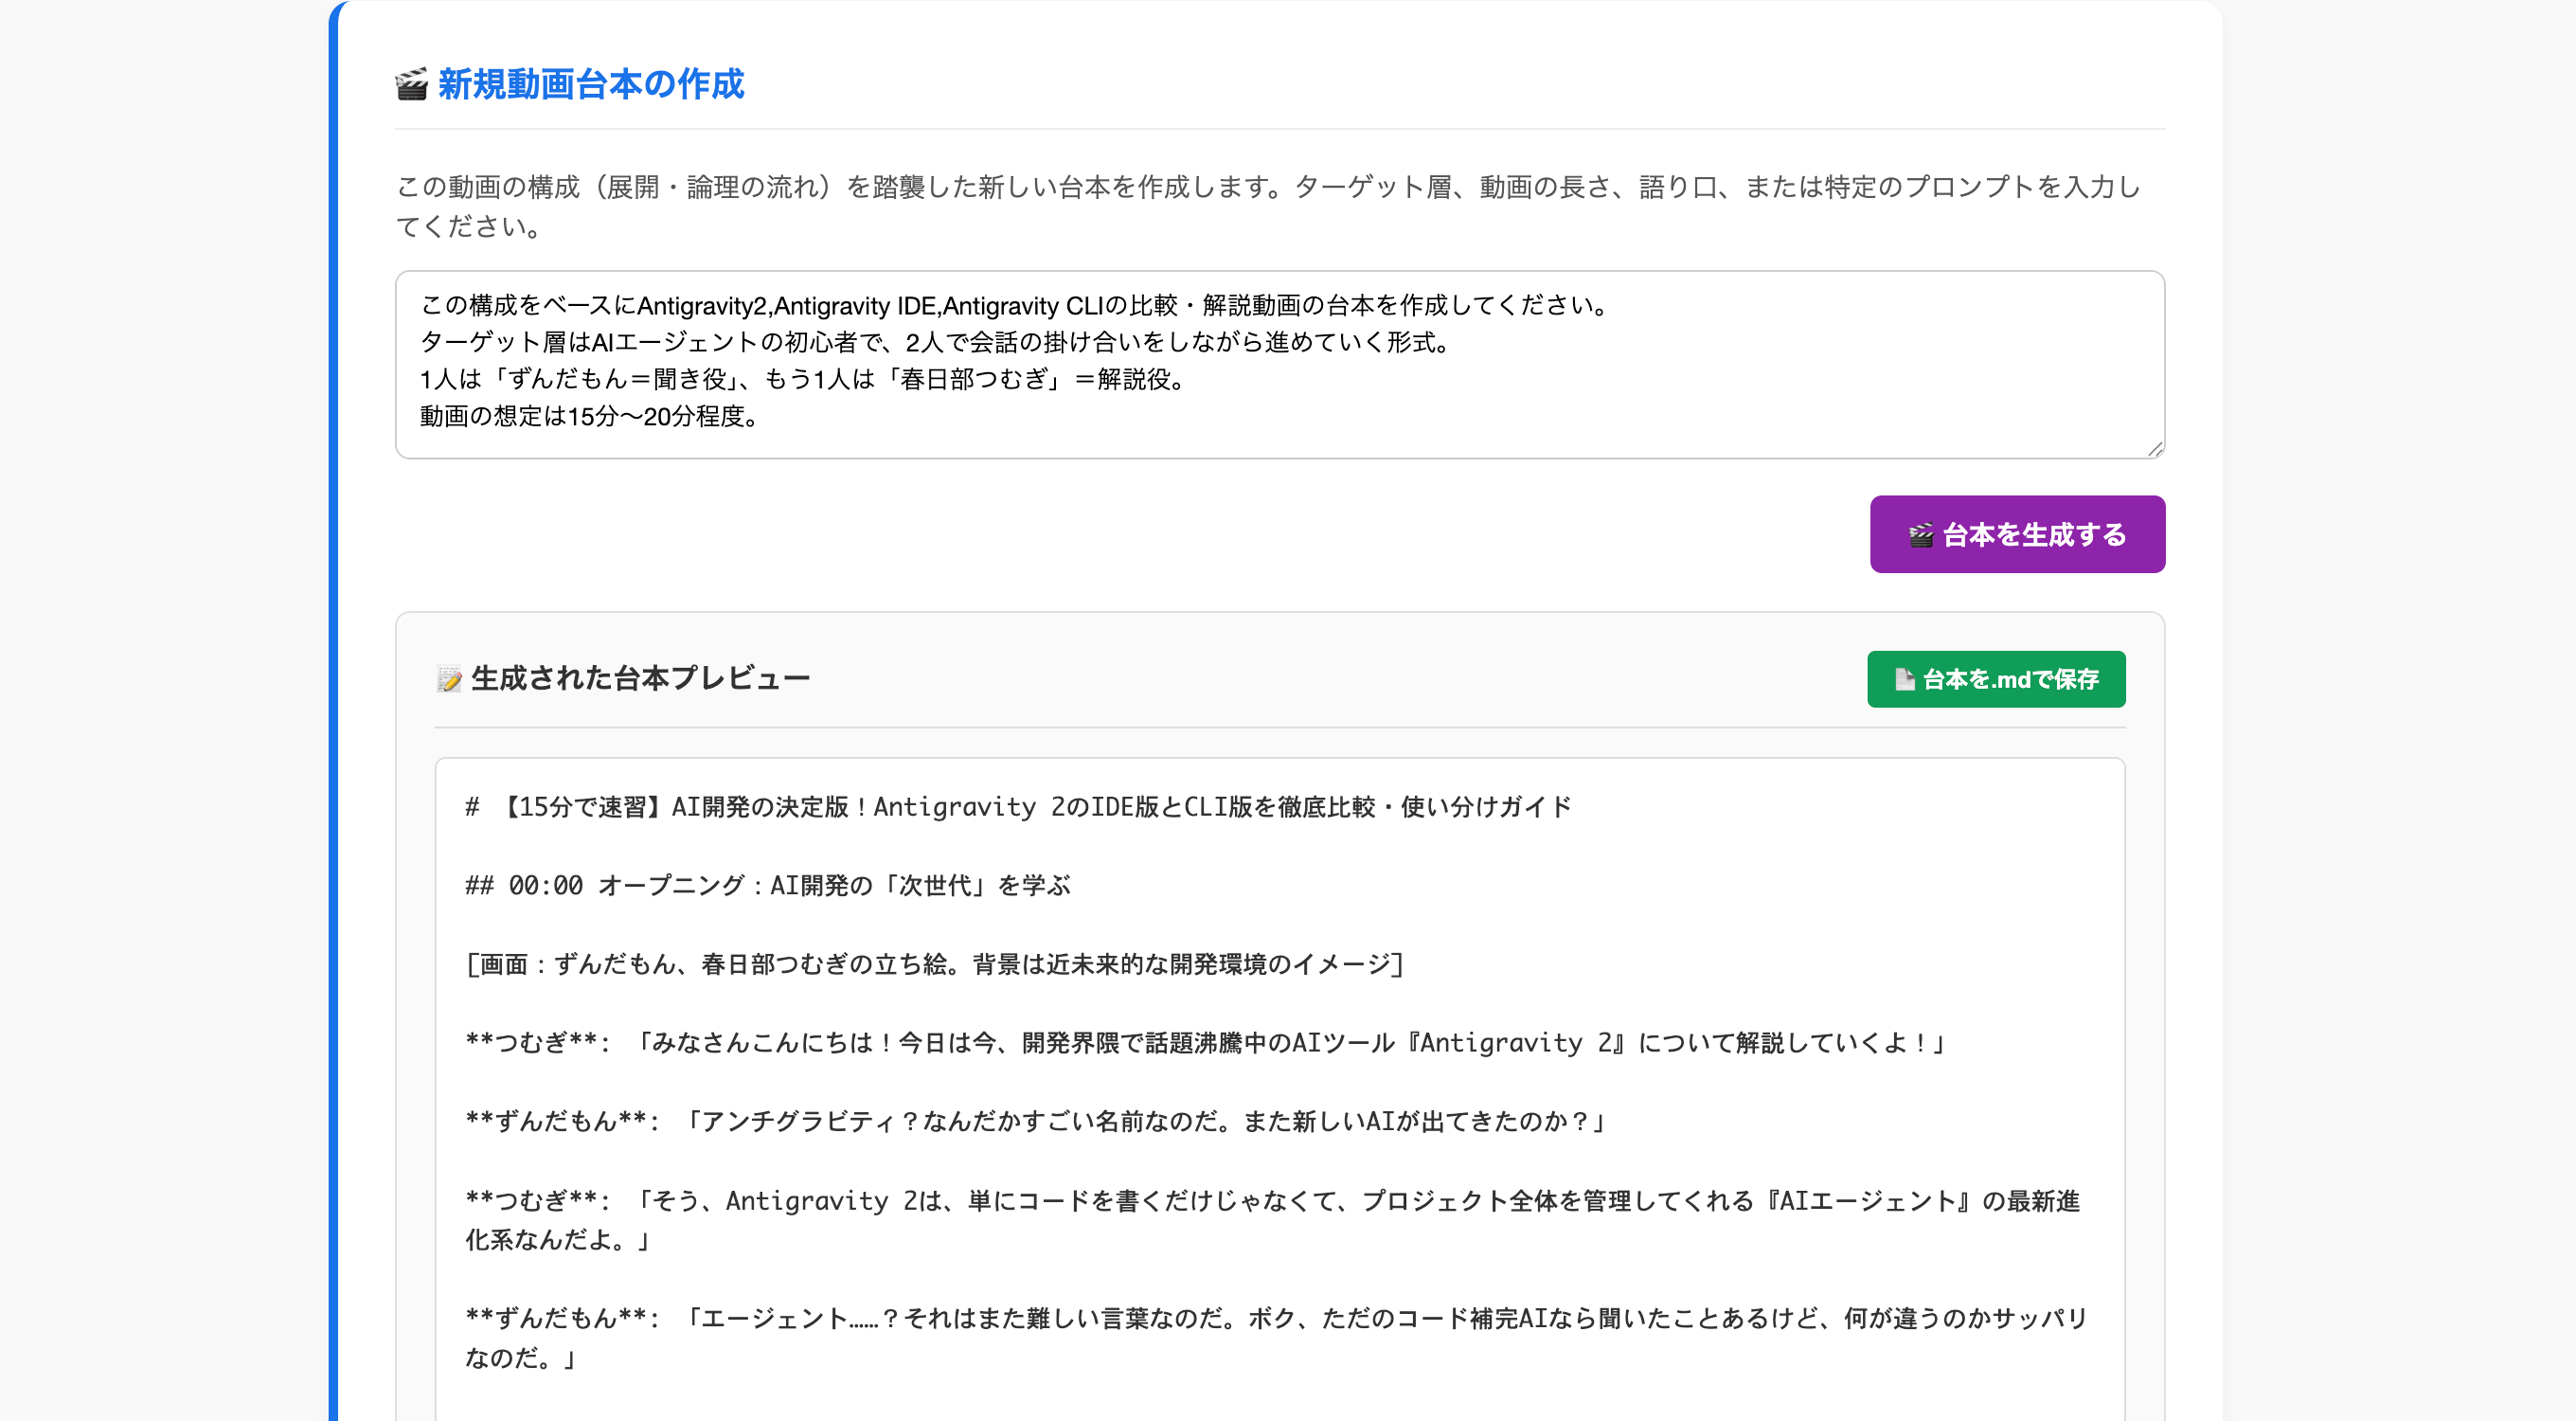Click ずんだもん's line starting エージェント……？

[1276, 1338]
